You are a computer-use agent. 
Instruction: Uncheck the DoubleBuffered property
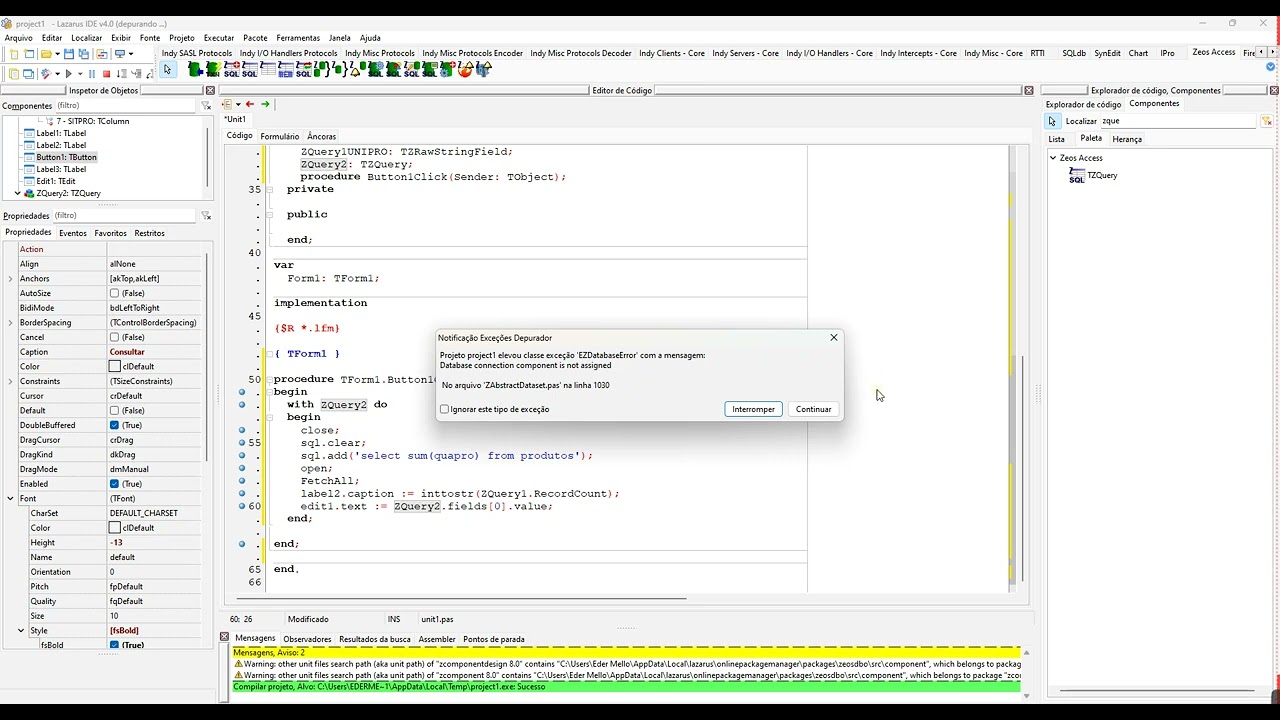click(x=114, y=425)
